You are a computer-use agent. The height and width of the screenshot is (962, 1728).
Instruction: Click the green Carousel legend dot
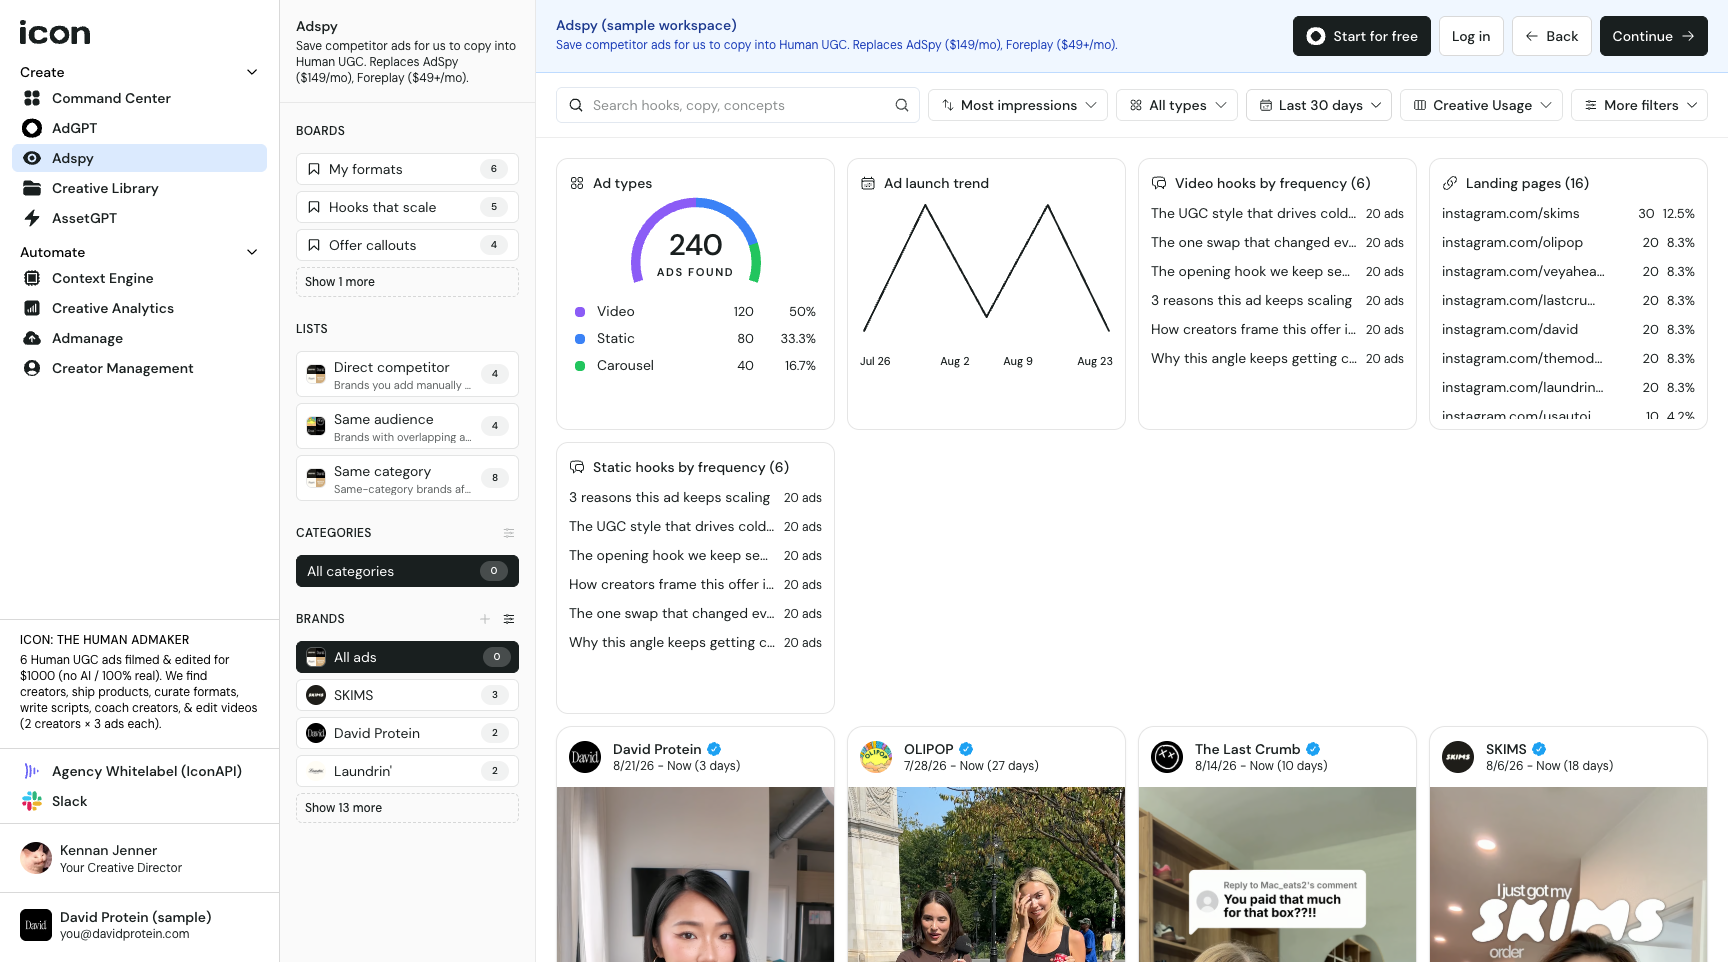[x=580, y=366]
